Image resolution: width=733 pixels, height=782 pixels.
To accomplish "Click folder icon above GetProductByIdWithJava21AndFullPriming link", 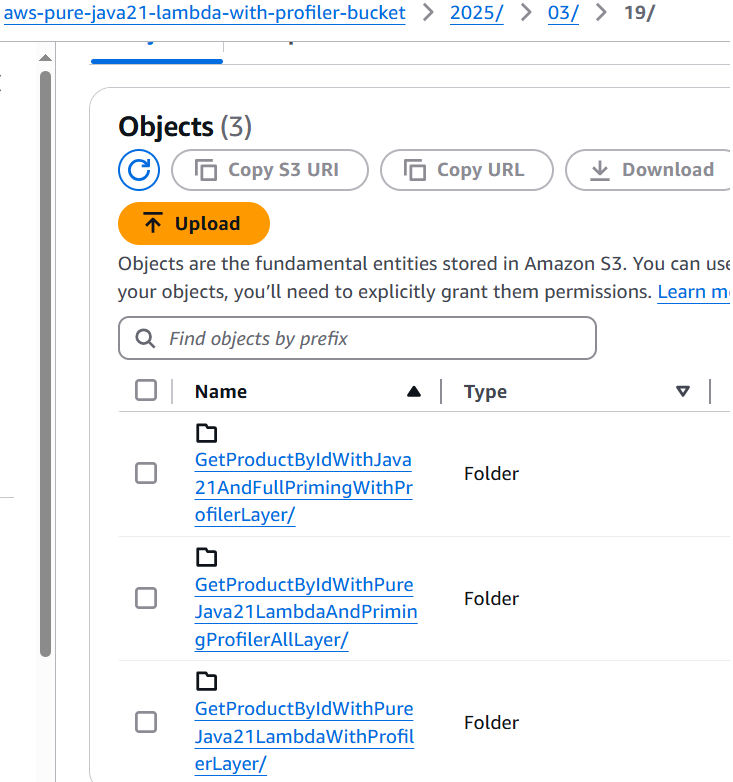I will (206, 433).
